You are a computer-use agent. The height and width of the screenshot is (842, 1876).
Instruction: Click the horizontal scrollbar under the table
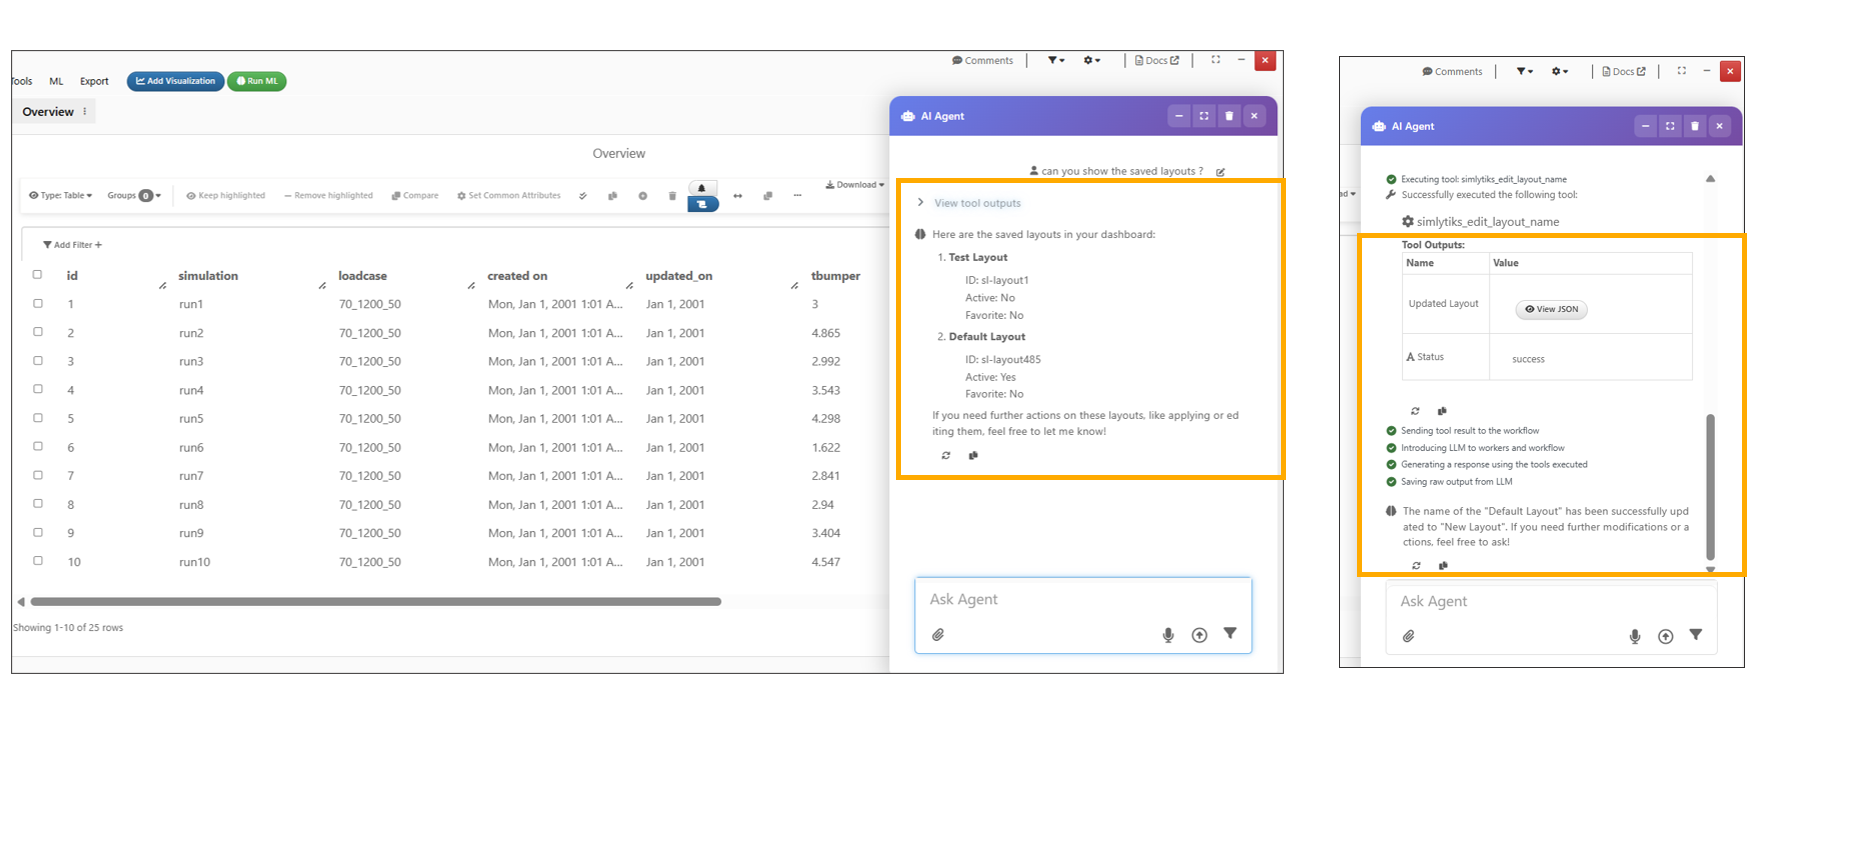375,602
